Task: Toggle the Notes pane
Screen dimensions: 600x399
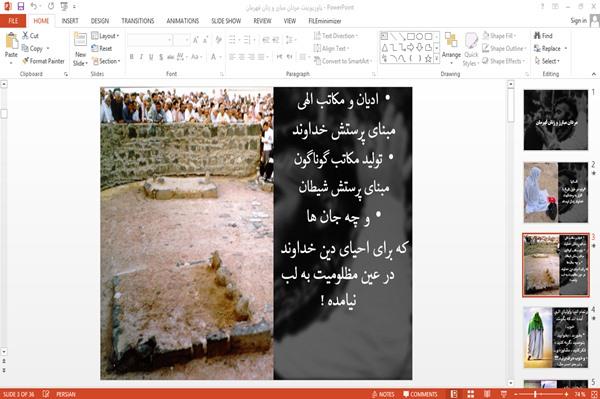Action: 383,394
